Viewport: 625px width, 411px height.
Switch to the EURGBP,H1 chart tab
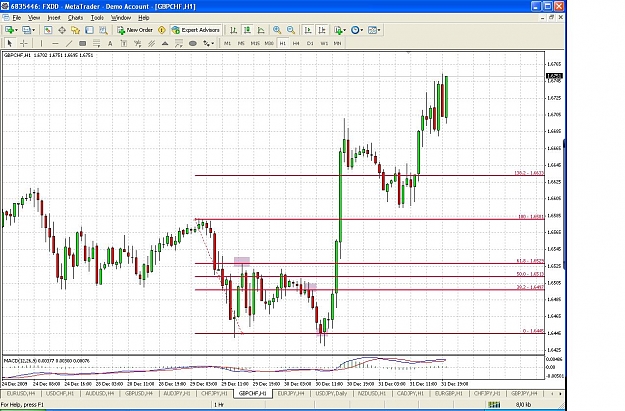tap(448, 393)
